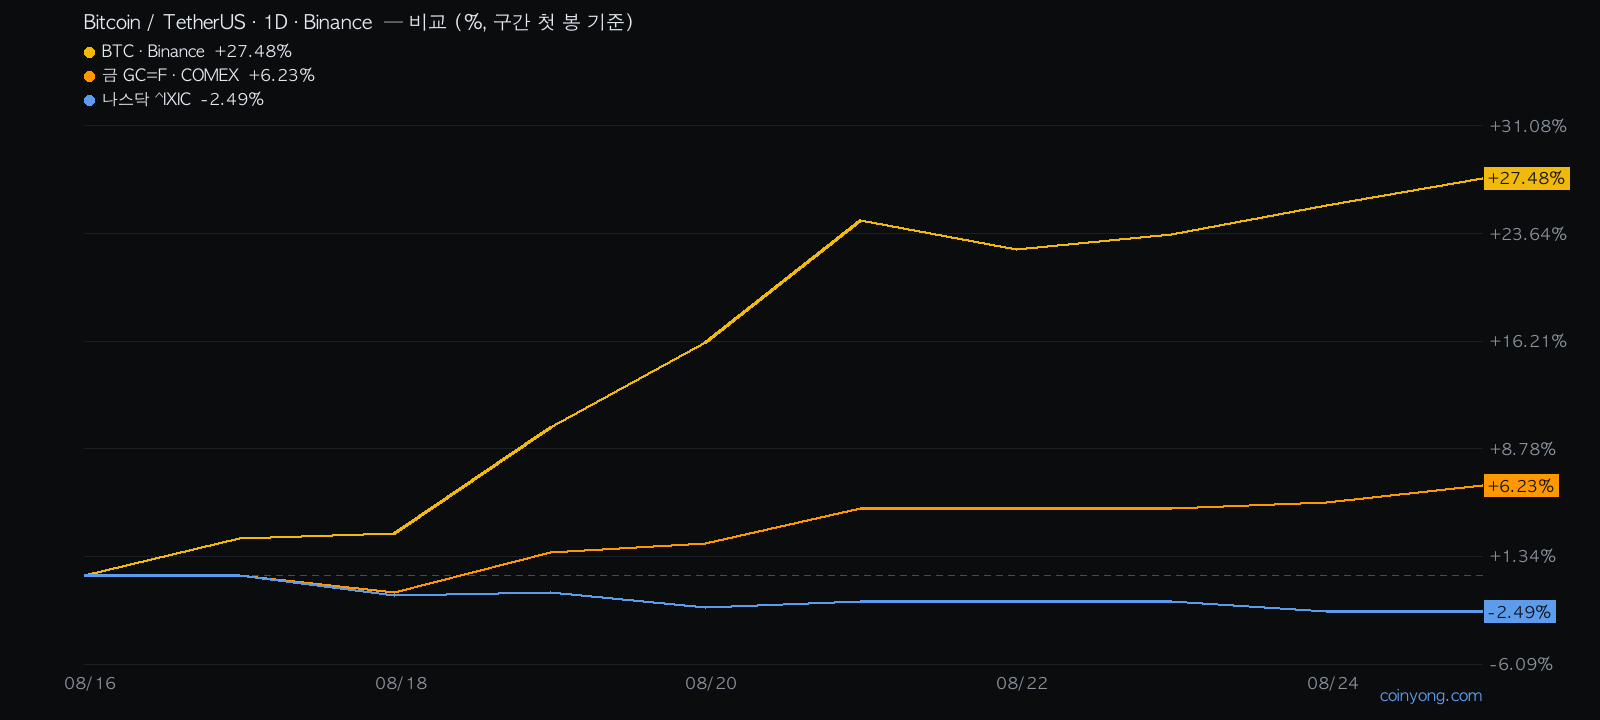The image size is (1600, 720).
Task: Click the +8.78% y-axis label
Action: click(x=1523, y=449)
